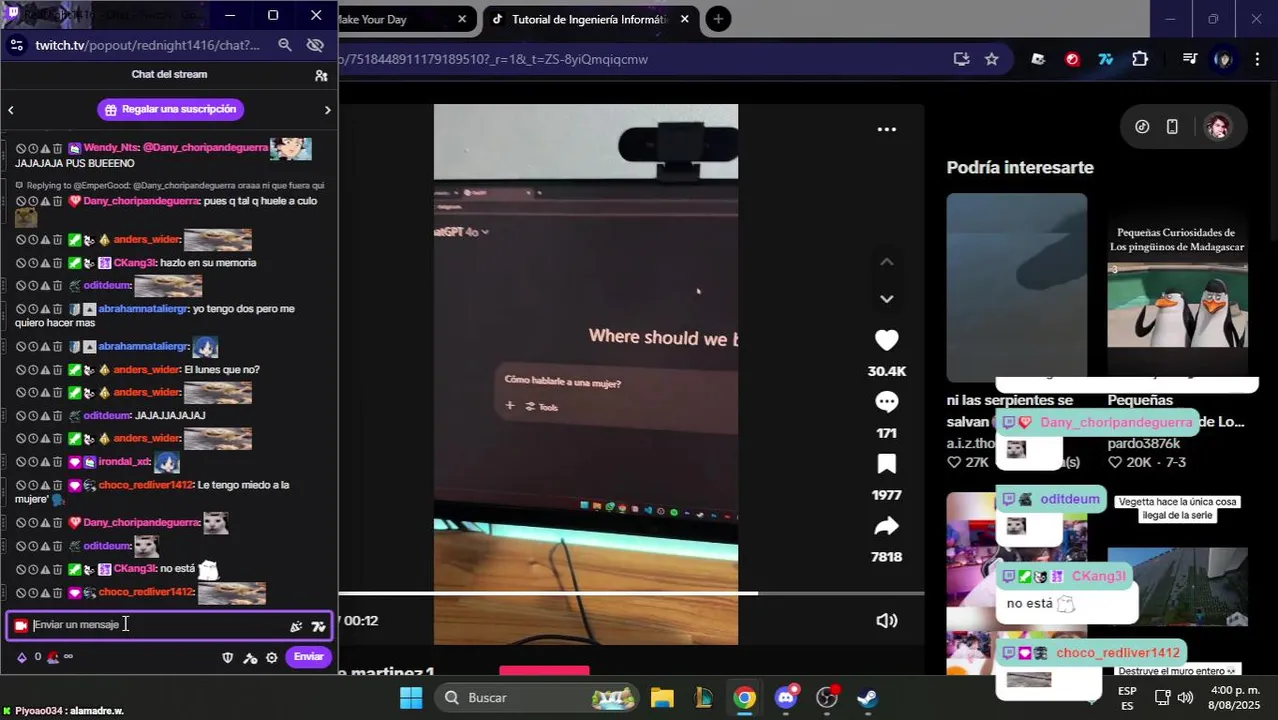This screenshot has height=720, width=1278.
Task: Click the red camera icon in message box
Action: click(21, 625)
